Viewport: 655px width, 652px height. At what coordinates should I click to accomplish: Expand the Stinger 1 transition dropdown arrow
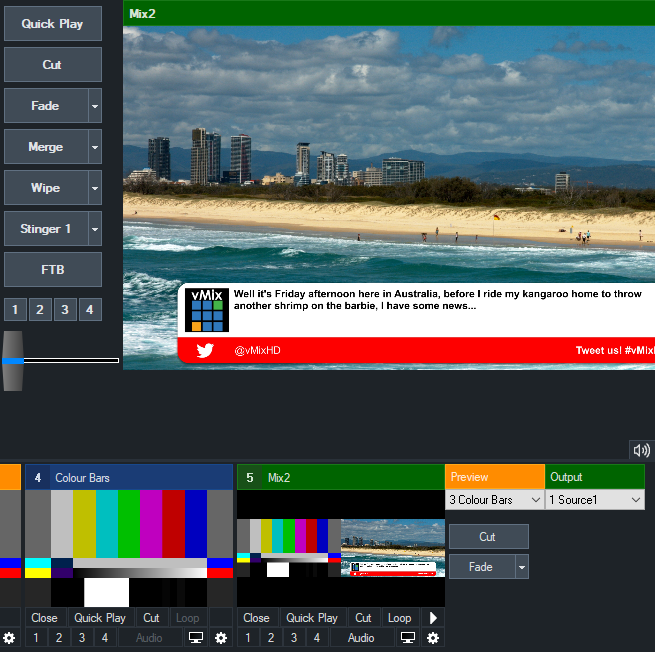coord(95,229)
